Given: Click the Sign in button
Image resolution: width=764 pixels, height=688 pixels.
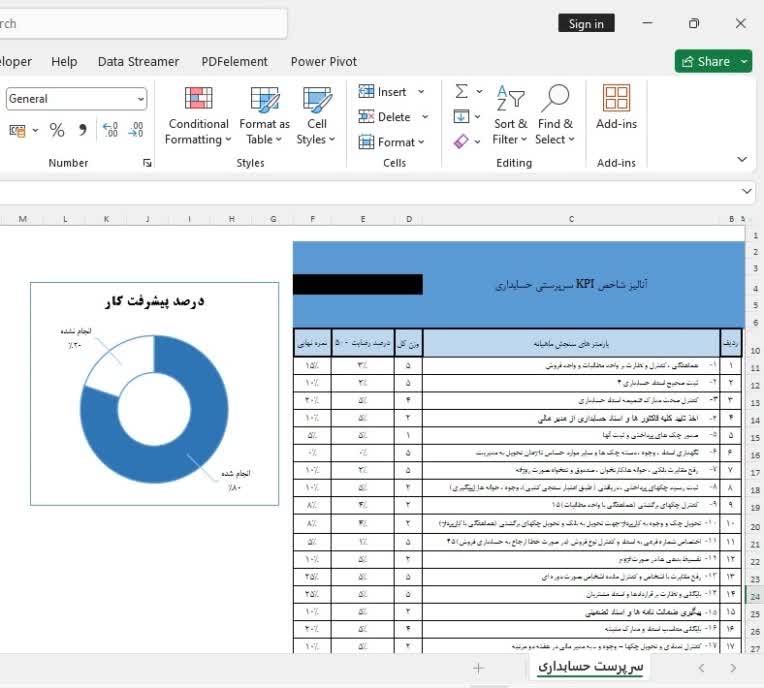Looking at the screenshot, I should (586, 23).
